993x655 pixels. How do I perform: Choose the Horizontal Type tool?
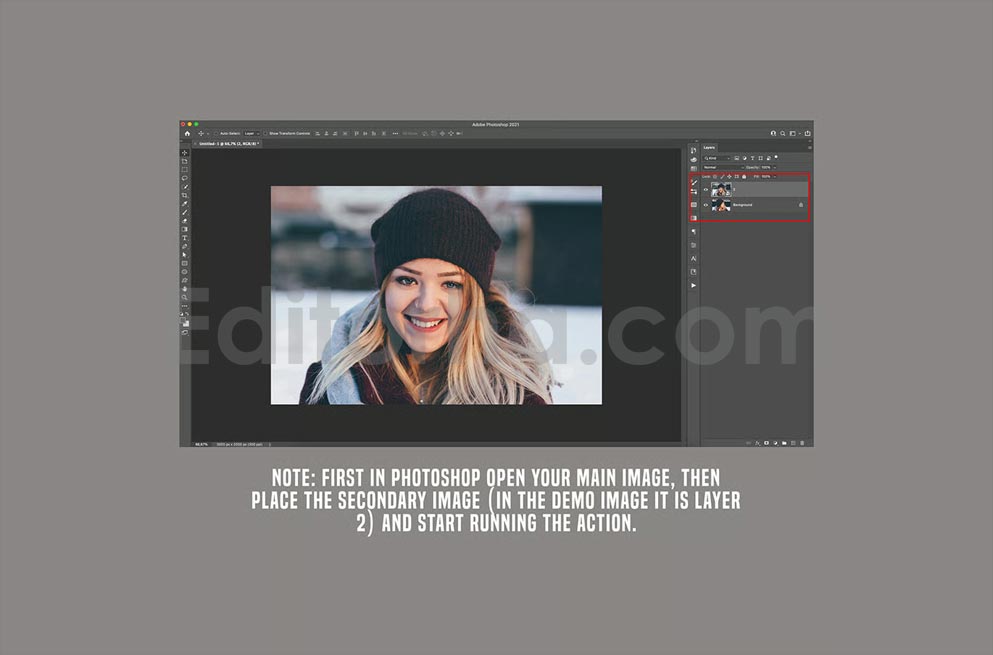pyautogui.click(x=185, y=238)
